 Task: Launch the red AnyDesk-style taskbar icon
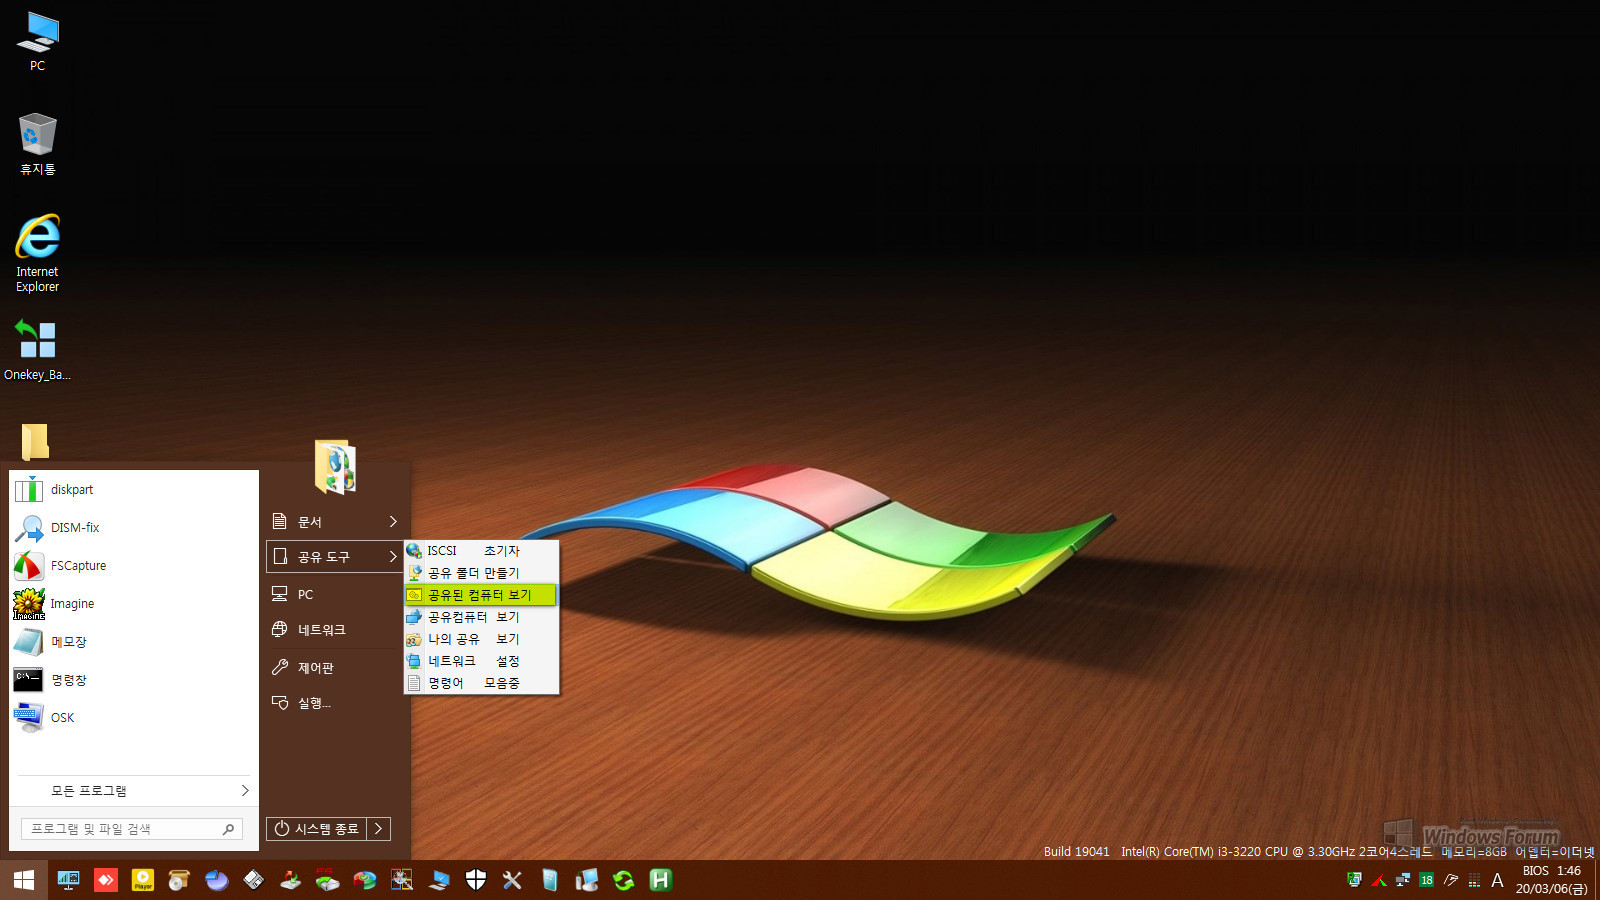[x=105, y=880]
